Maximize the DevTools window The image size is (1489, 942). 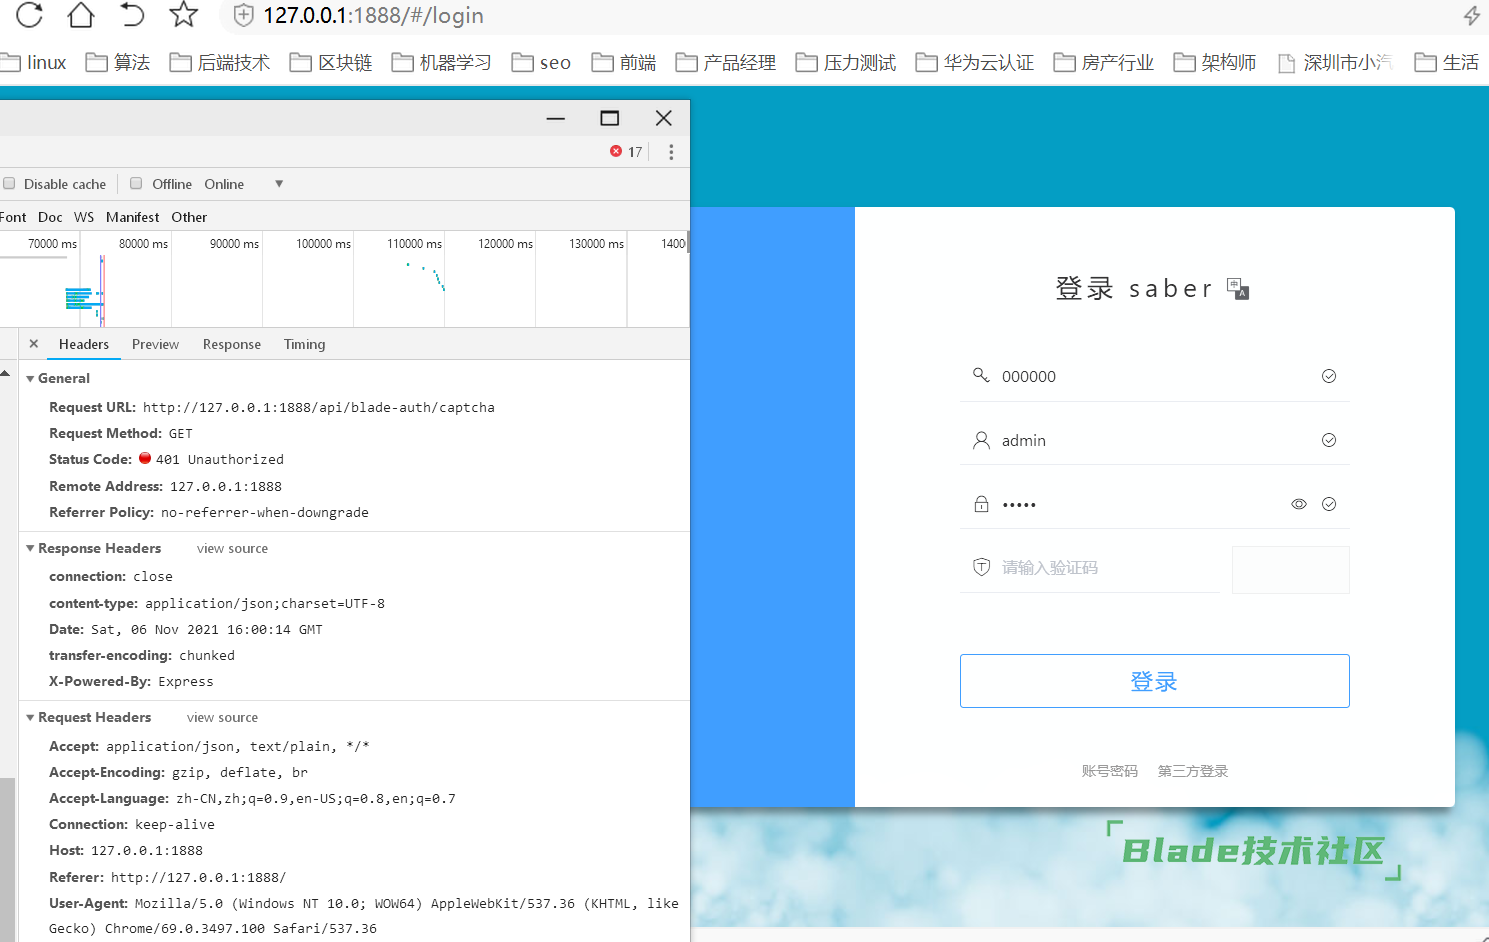tap(609, 118)
